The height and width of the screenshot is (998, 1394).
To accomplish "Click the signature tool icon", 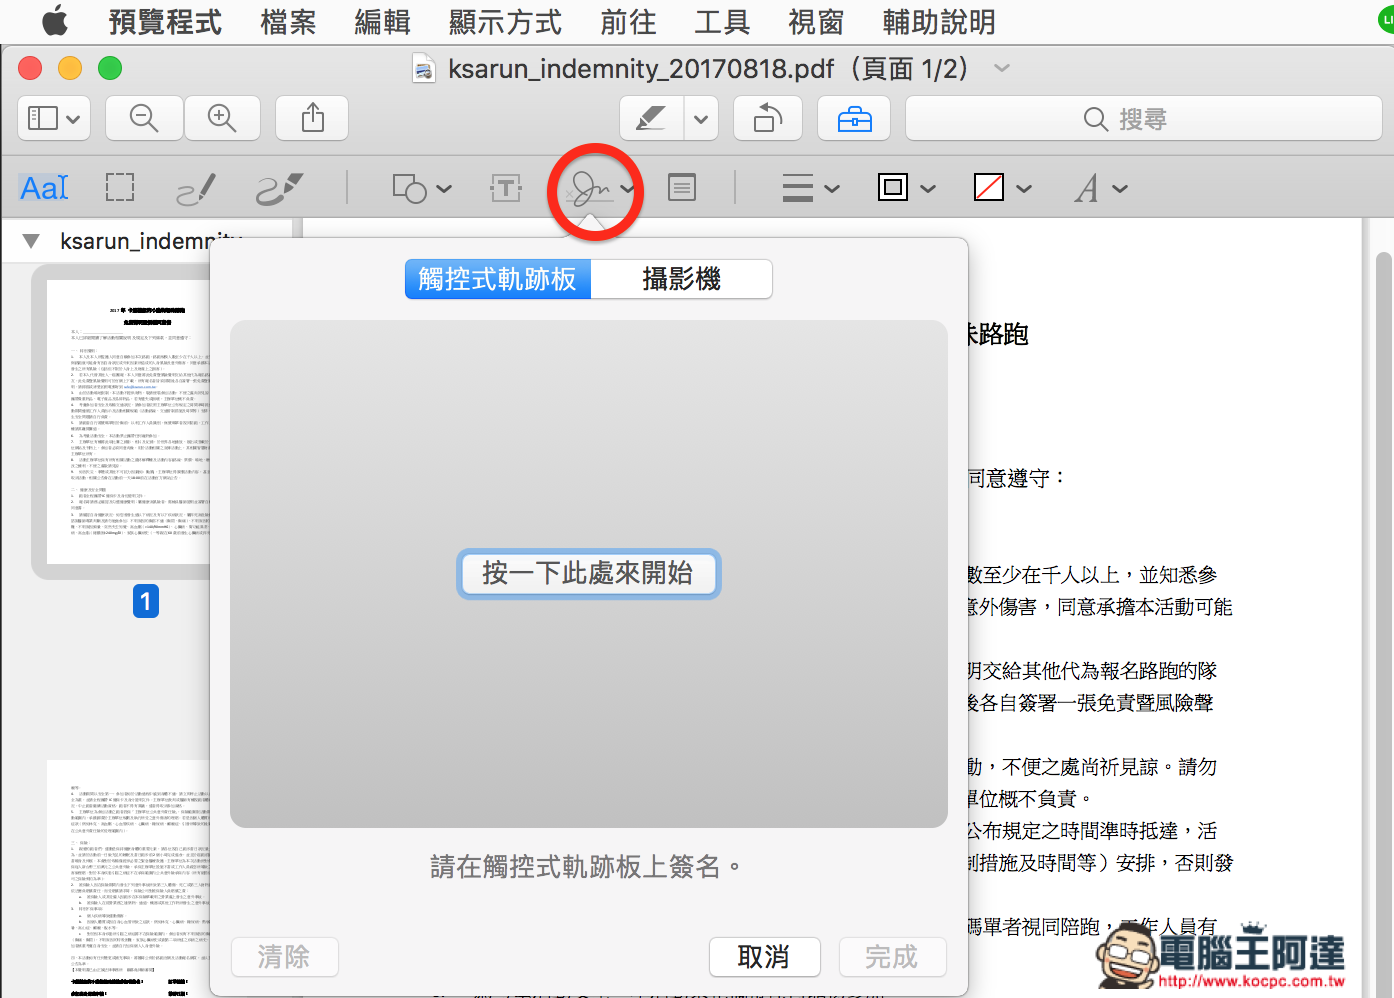I will pyautogui.click(x=589, y=188).
